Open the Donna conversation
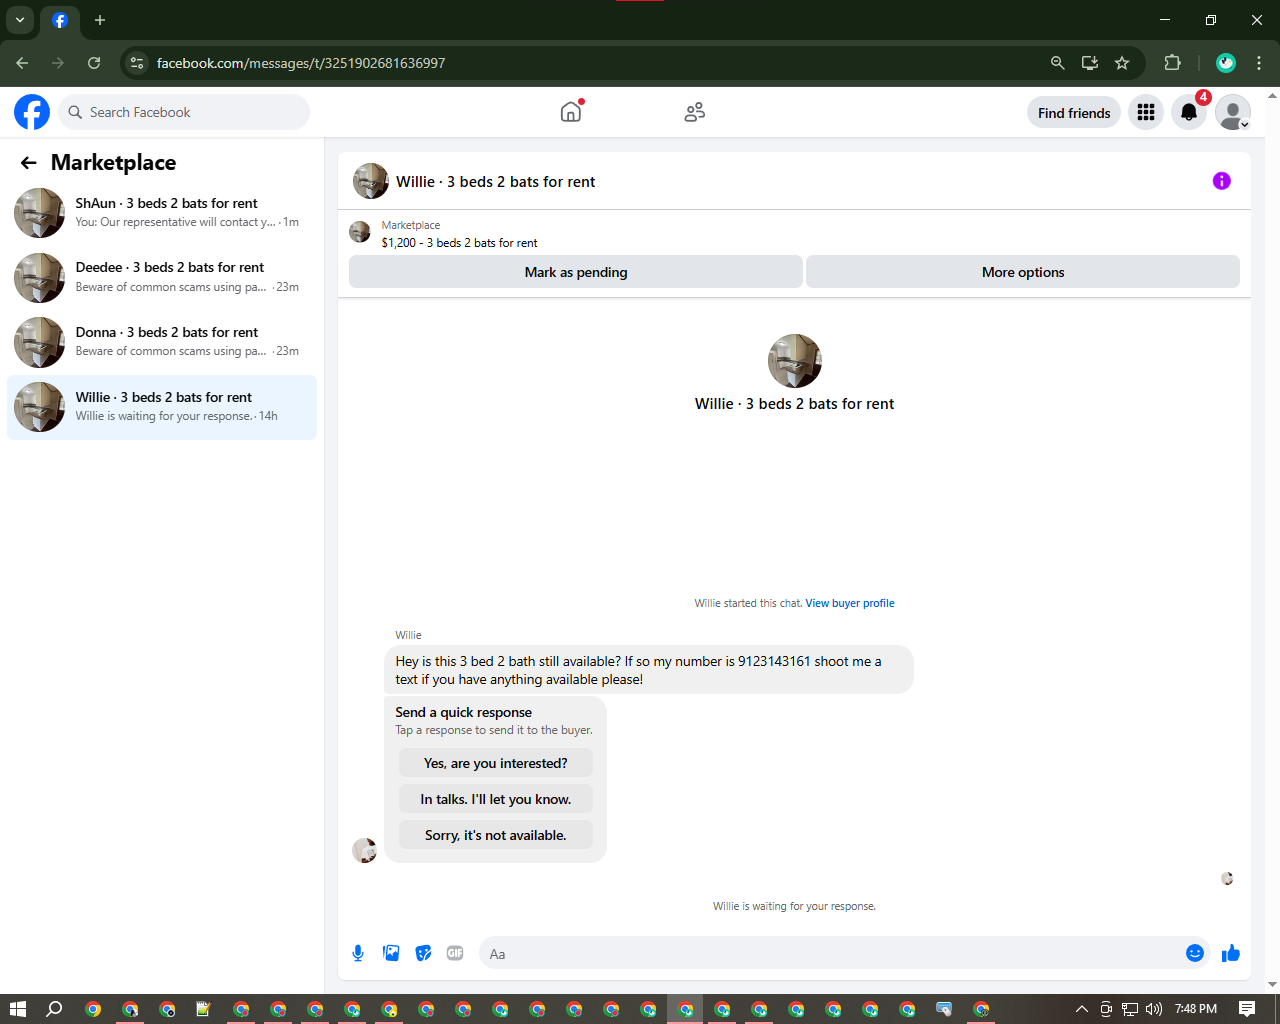This screenshot has width=1280, height=1024. point(162,342)
